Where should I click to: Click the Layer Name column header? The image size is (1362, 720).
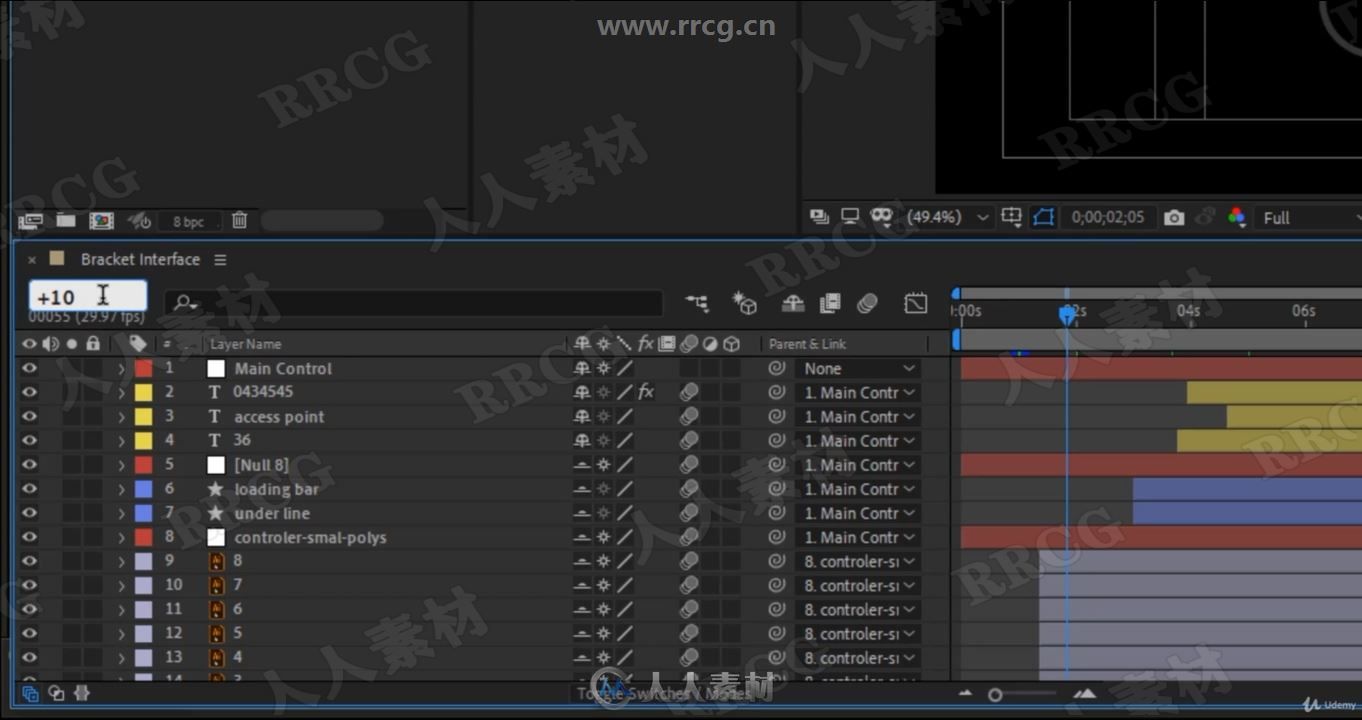(x=246, y=344)
